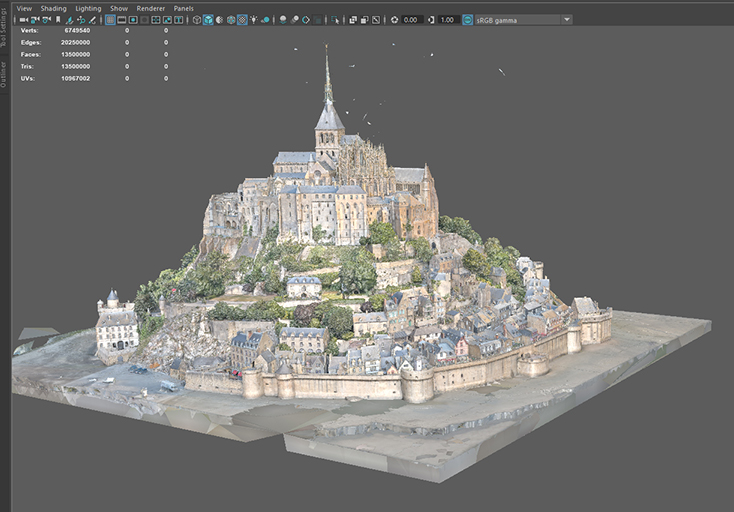The height and width of the screenshot is (512, 734).
Task: Open the sRGB gamma color space dropdown
Action: [523, 20]
